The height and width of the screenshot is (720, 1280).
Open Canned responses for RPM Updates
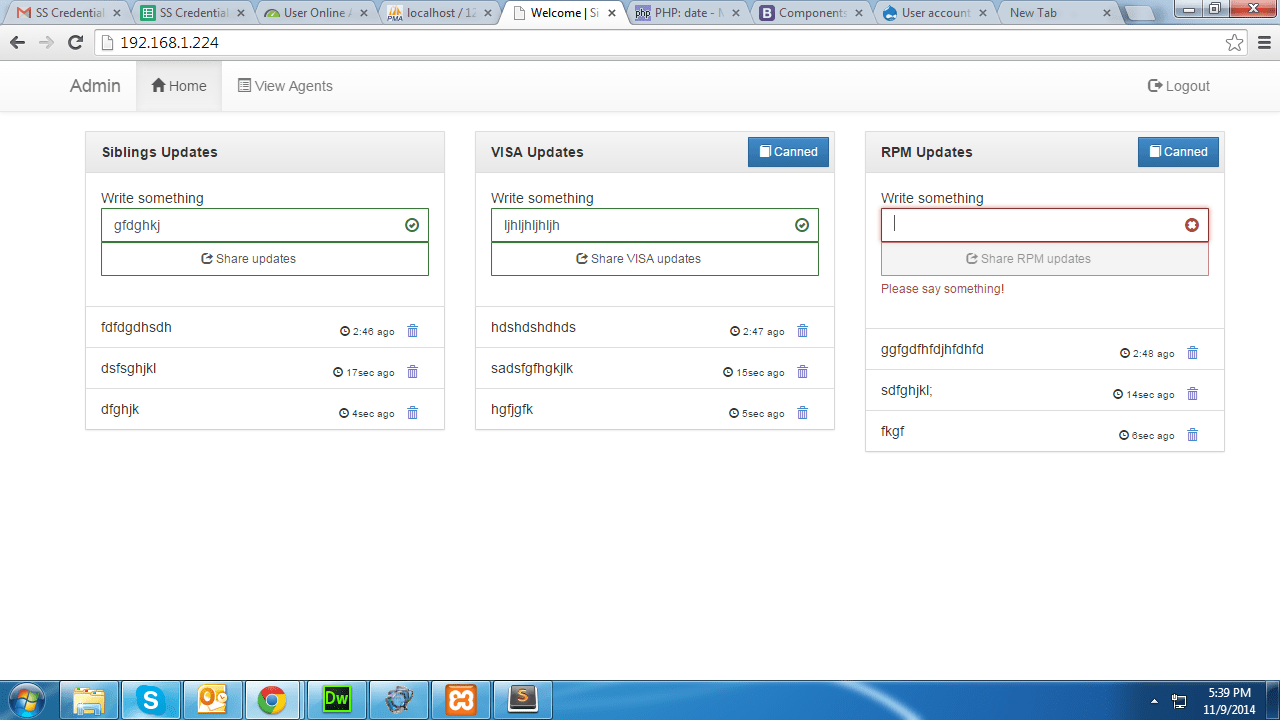(x=1178, y=151)
